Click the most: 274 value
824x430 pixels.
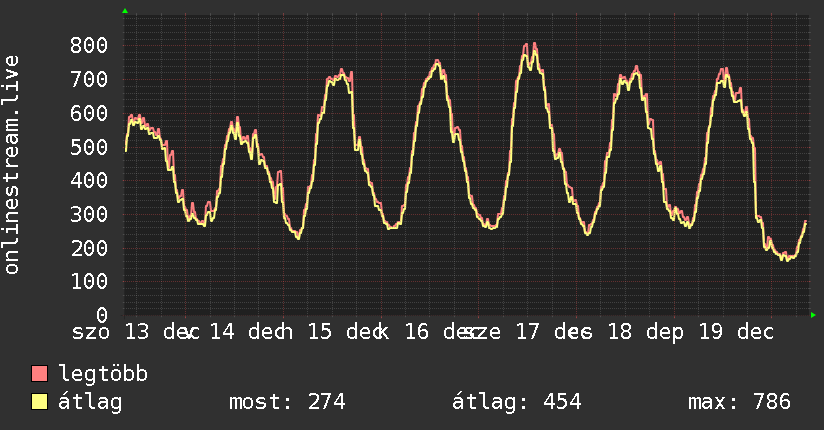(287, 402)
